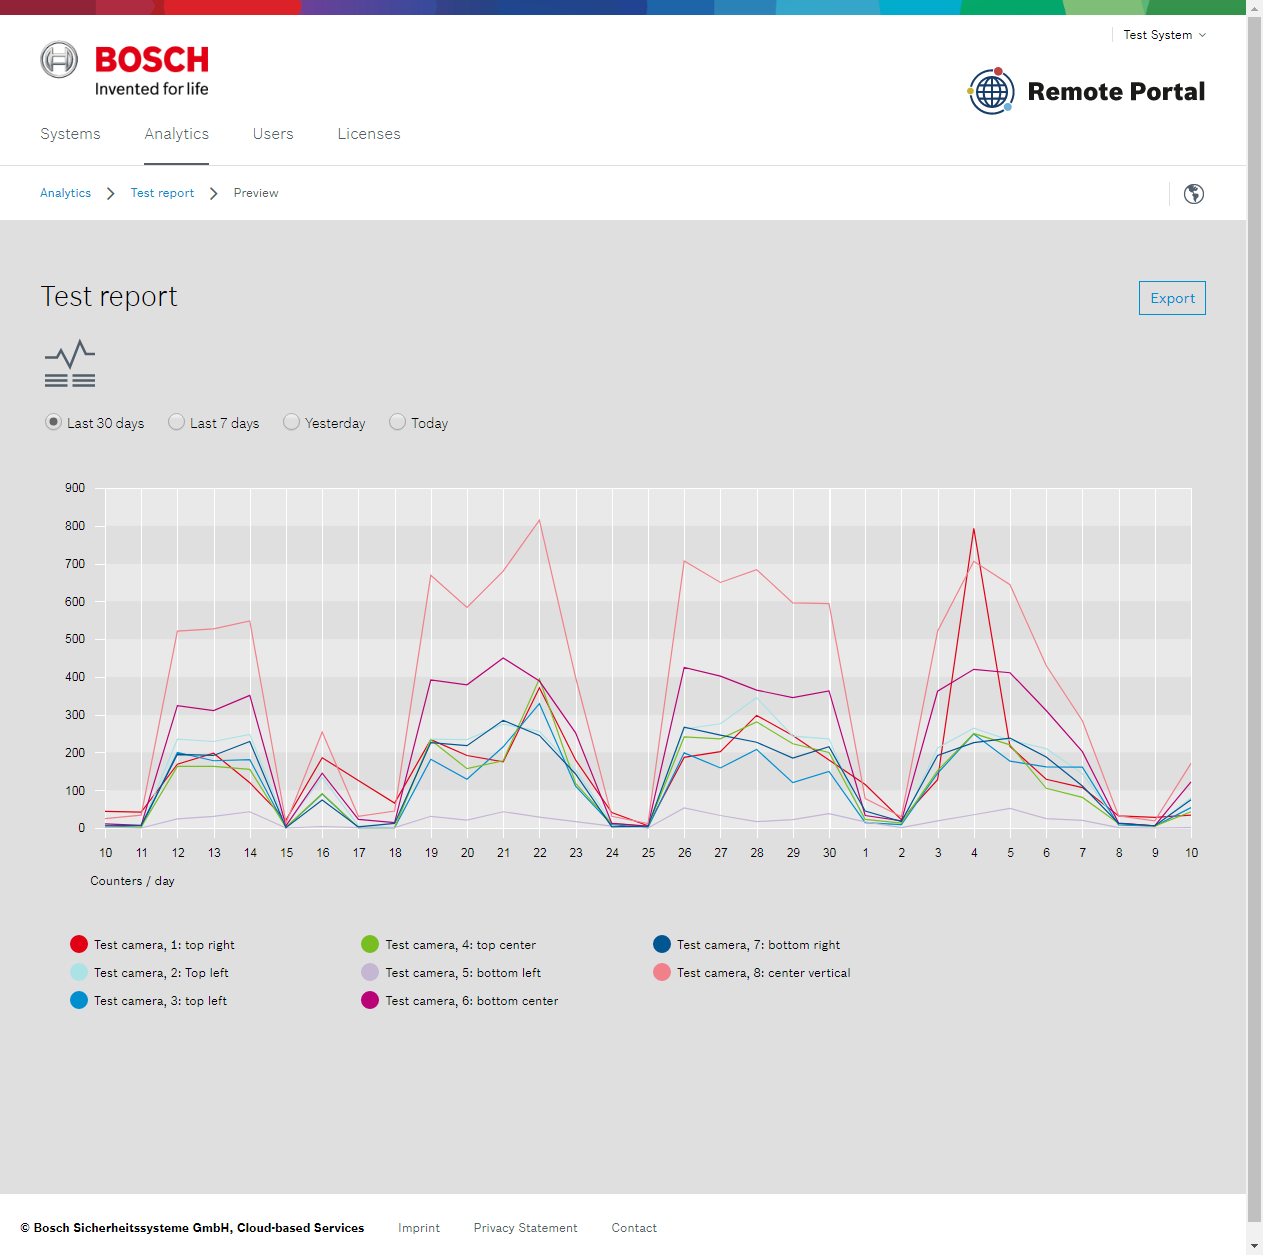
Task: Open the Systems tab
Action: [x=70, y=134]
